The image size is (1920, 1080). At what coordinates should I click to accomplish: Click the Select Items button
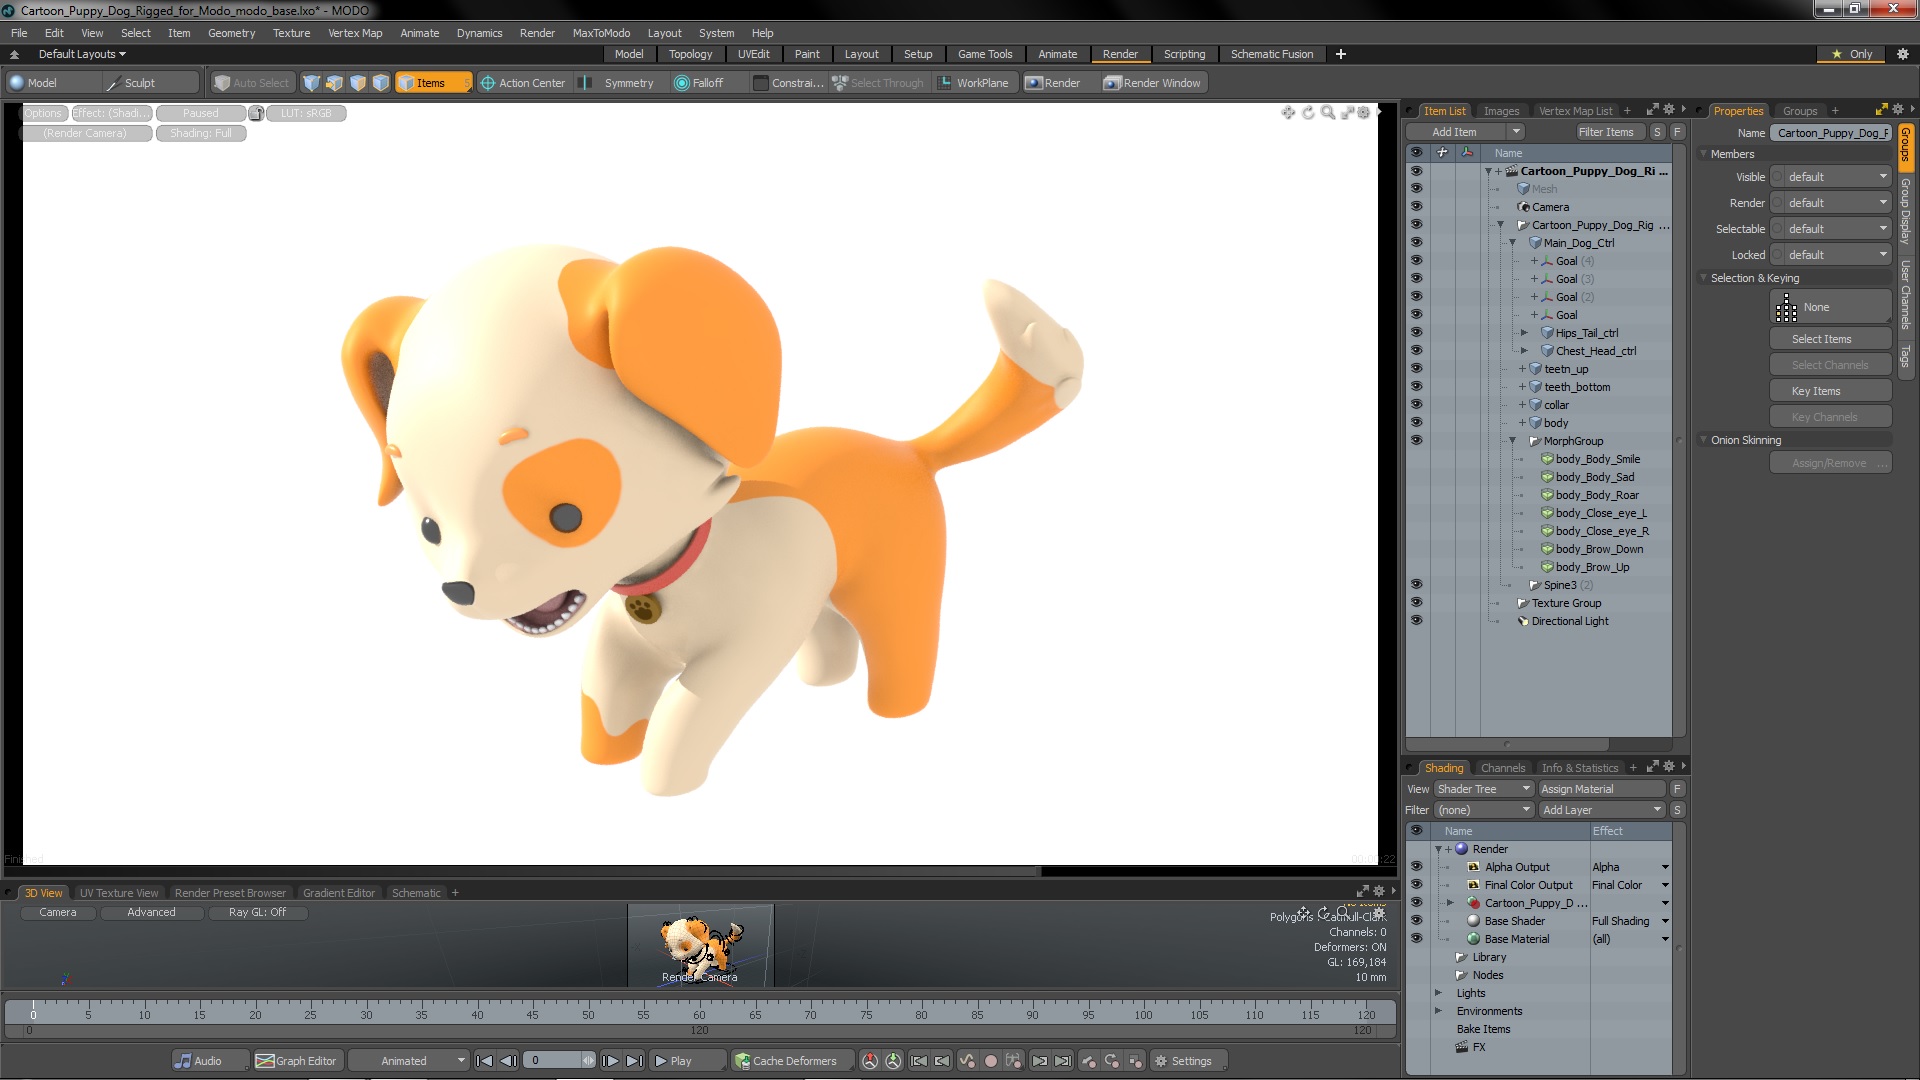(x=1830, y=339)
